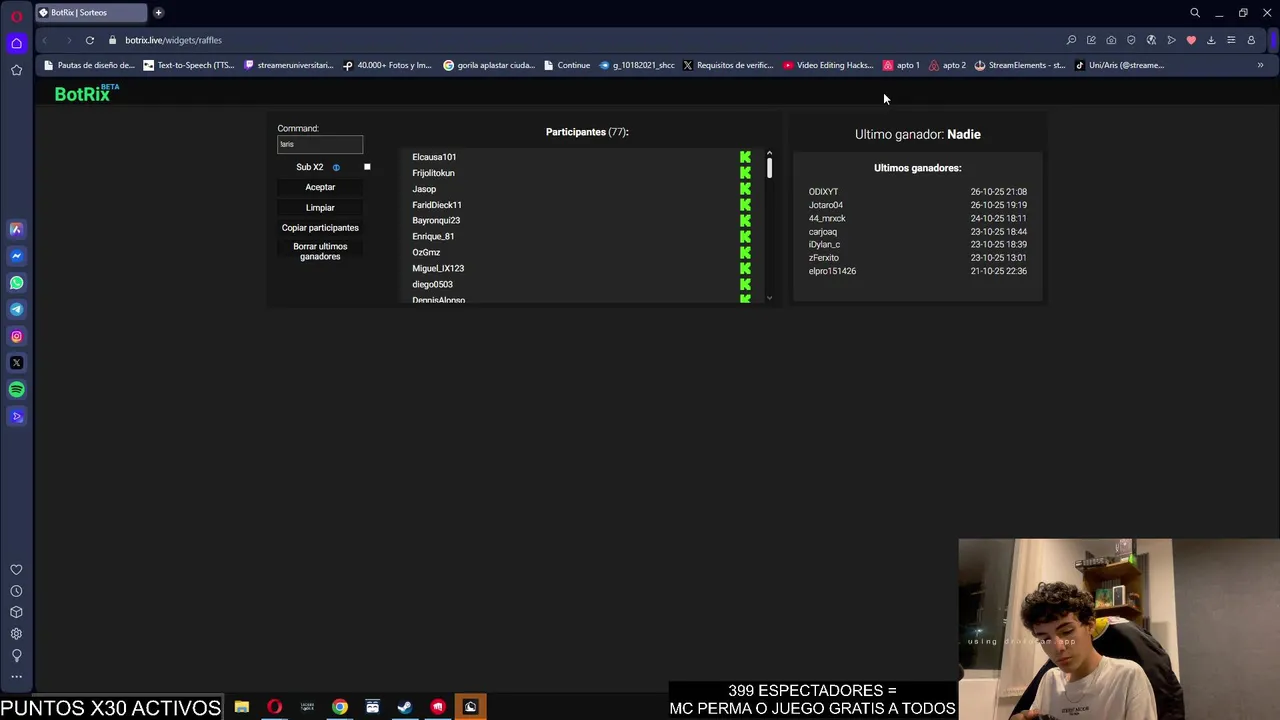This screenshot has width=1280, height=720.
Task: Open X (Twitter) in the sidebar
Action: pyautogui.click(x=16, y=363)
